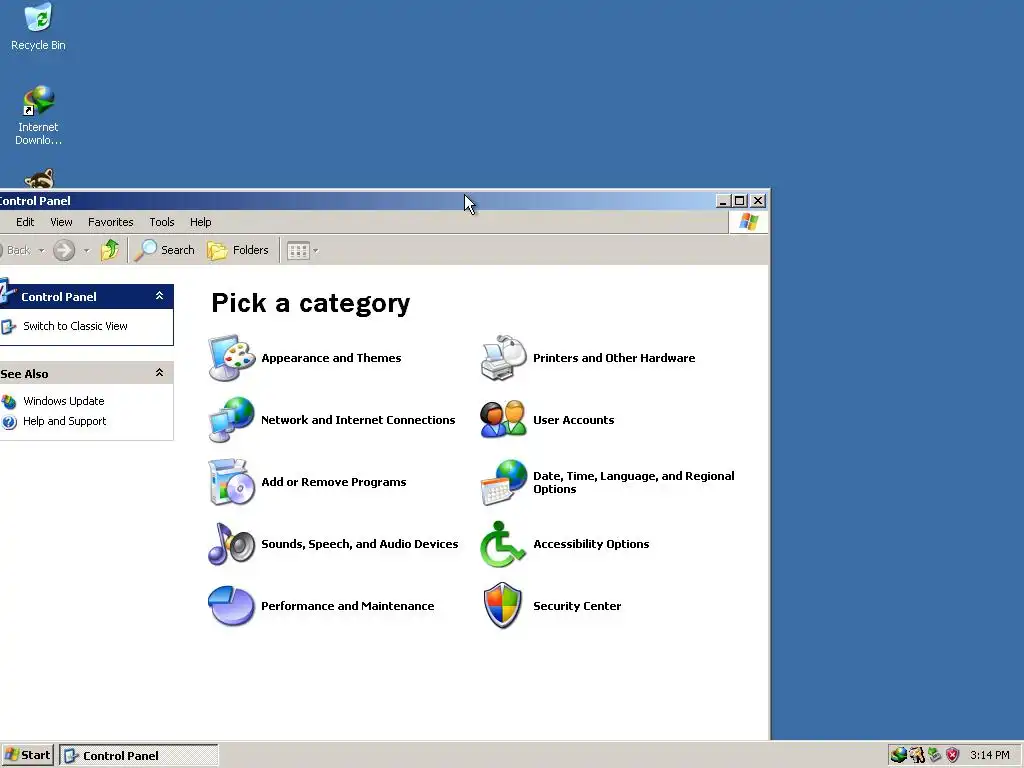
Task: Open Security Center shield icon
Action: (503, 606)
